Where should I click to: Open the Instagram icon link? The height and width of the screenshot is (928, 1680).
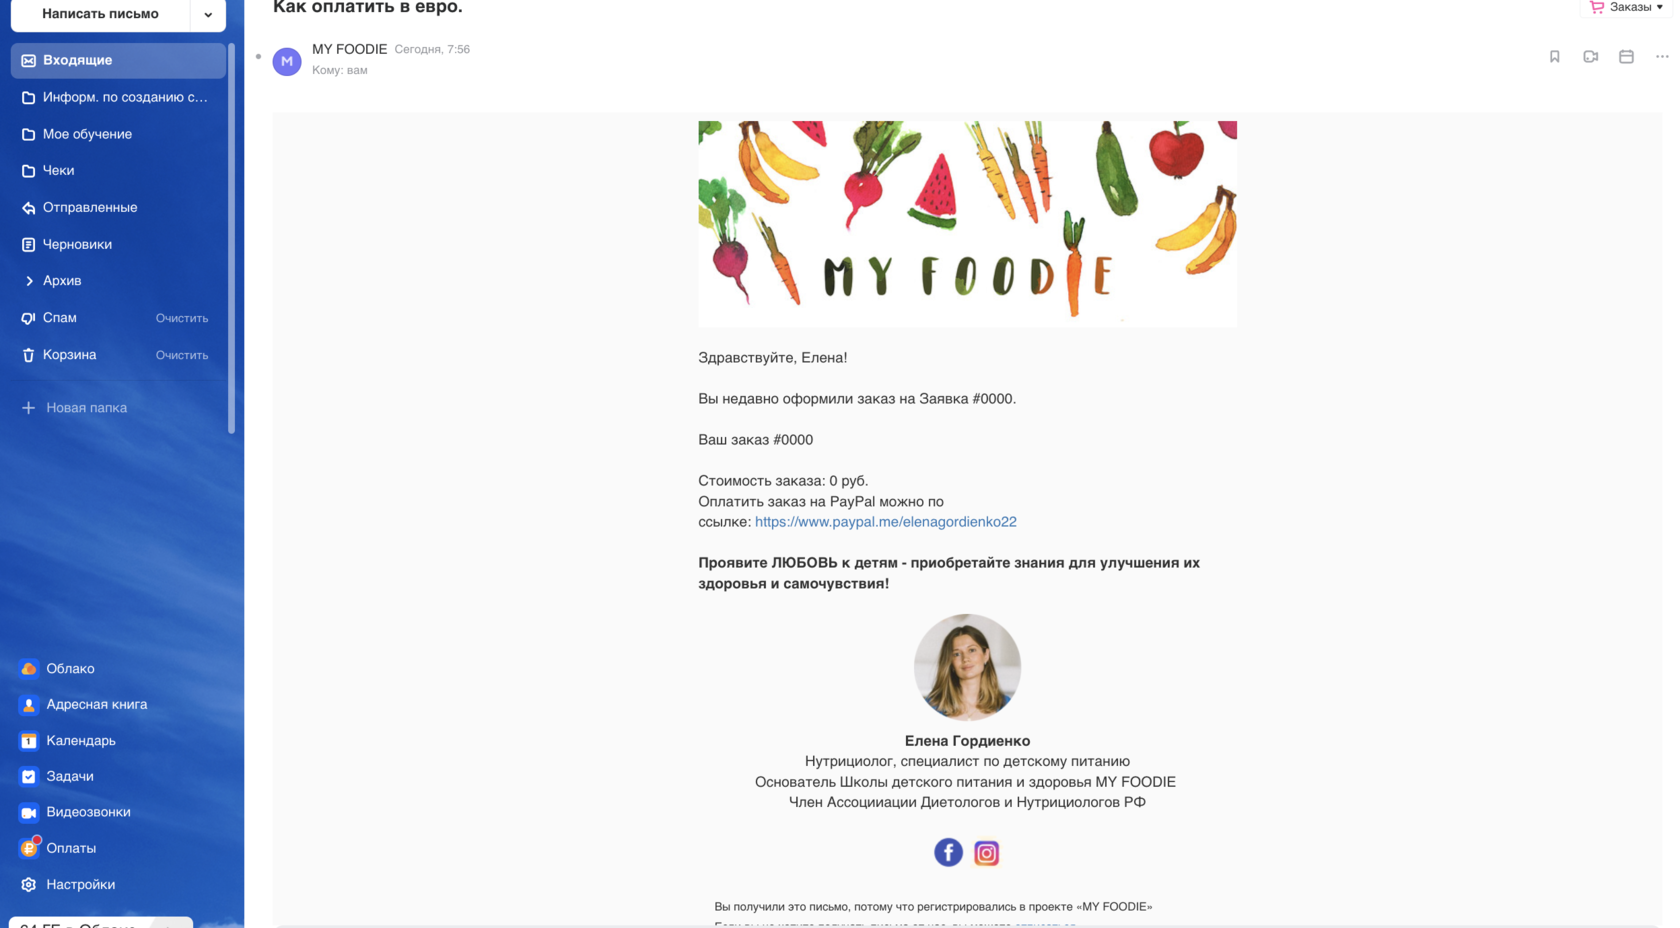click(x=986, y=853)
